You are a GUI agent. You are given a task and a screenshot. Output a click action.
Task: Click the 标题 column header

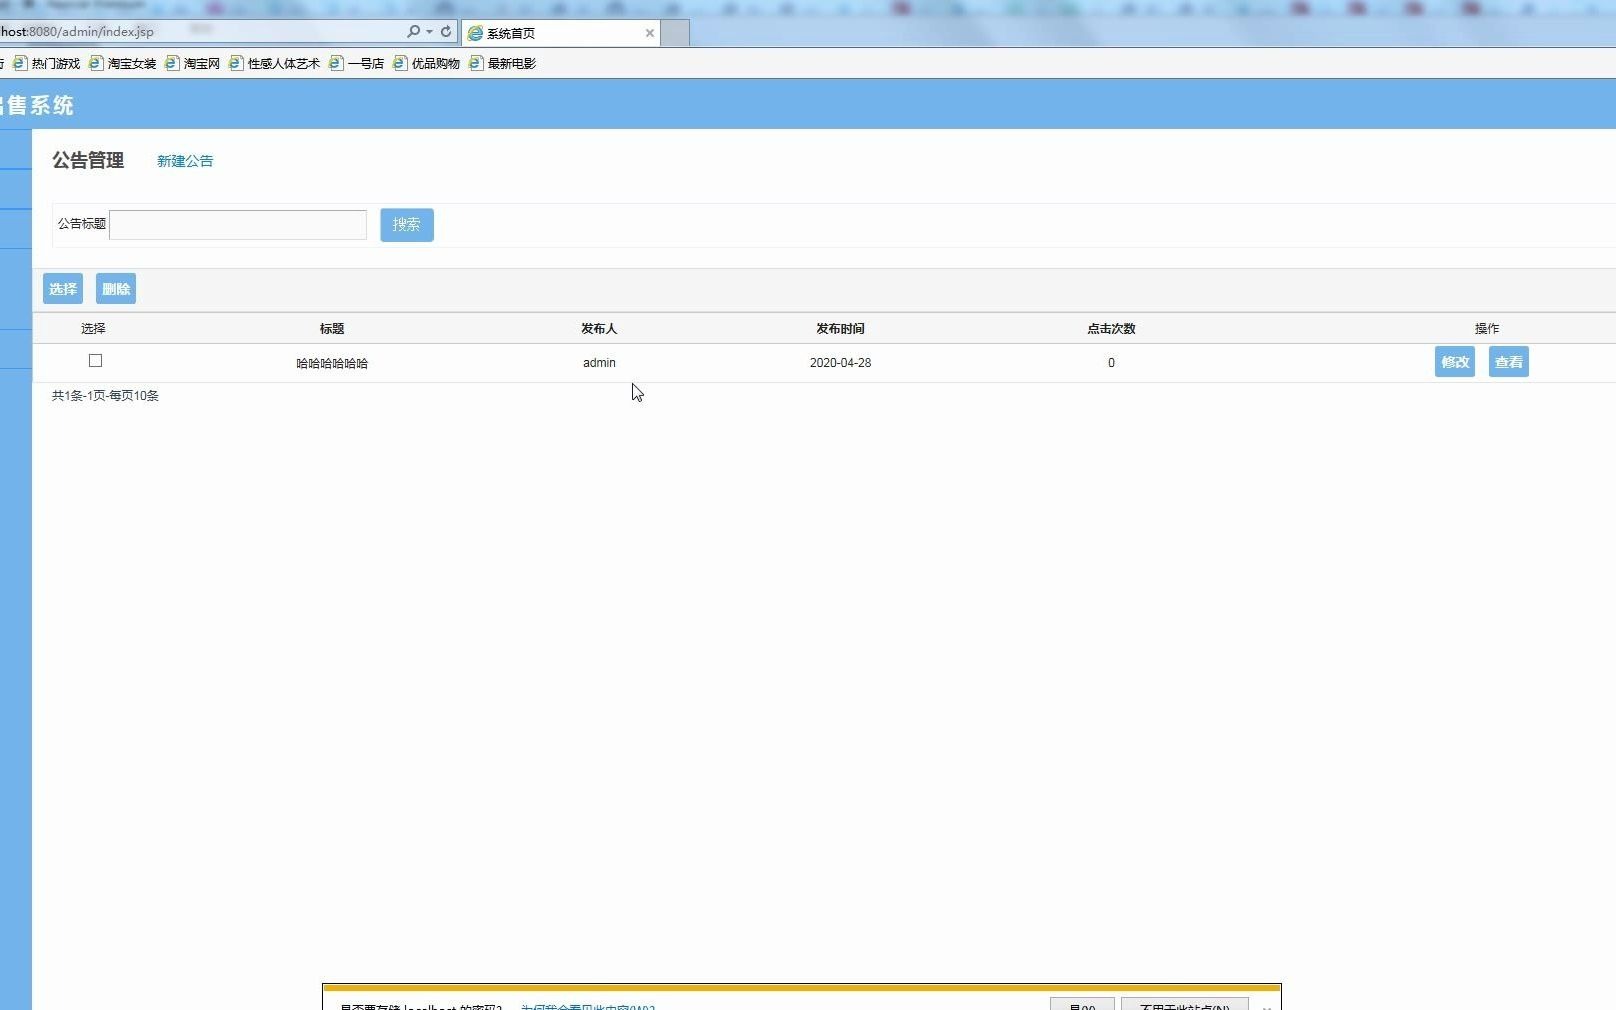pyautogui.click(x=332, y=329)
